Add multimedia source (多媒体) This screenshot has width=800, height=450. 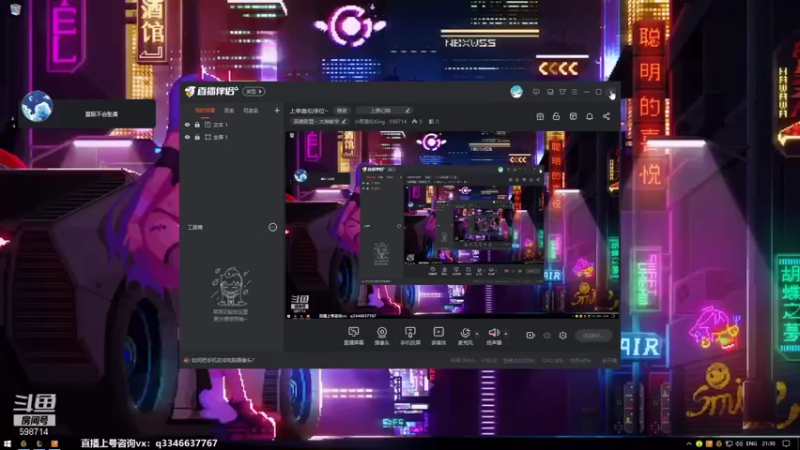pos(438,336)
